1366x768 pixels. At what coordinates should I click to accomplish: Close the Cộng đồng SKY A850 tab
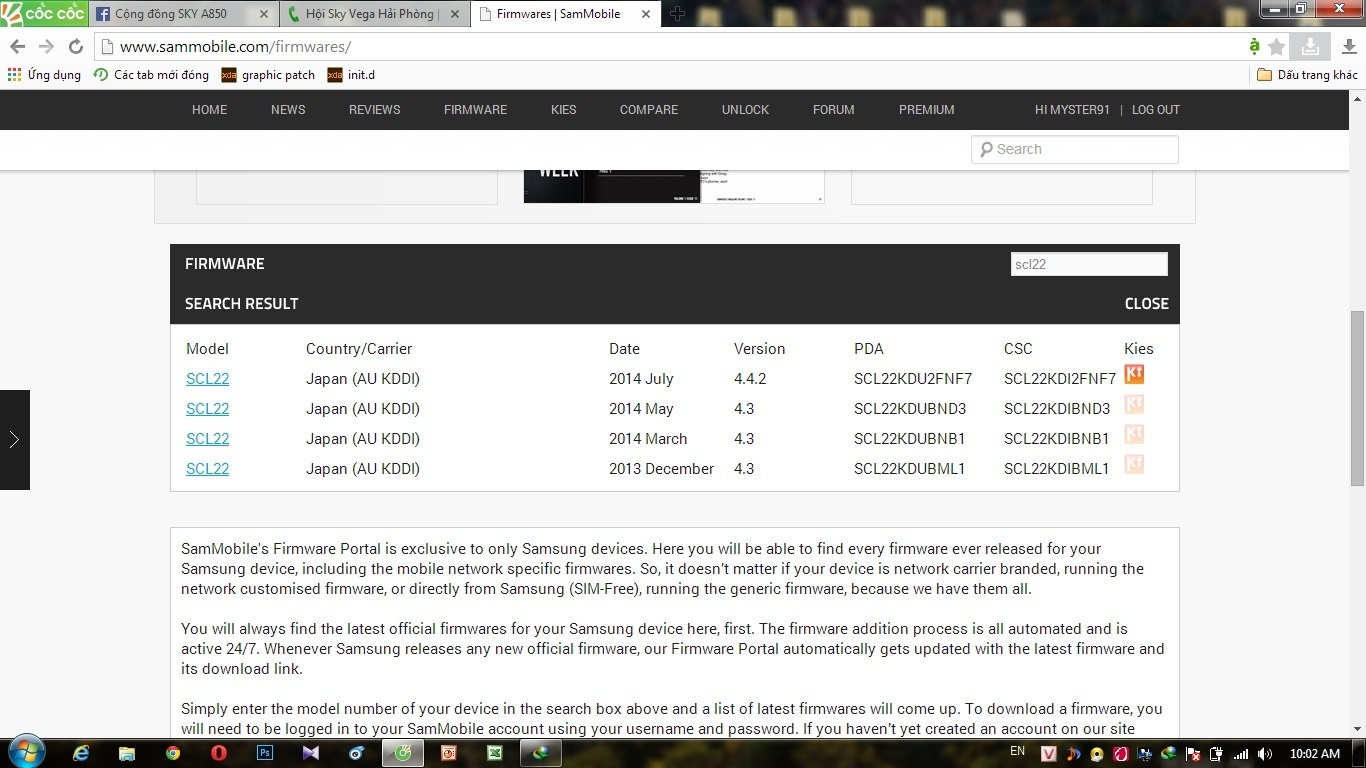264,14
